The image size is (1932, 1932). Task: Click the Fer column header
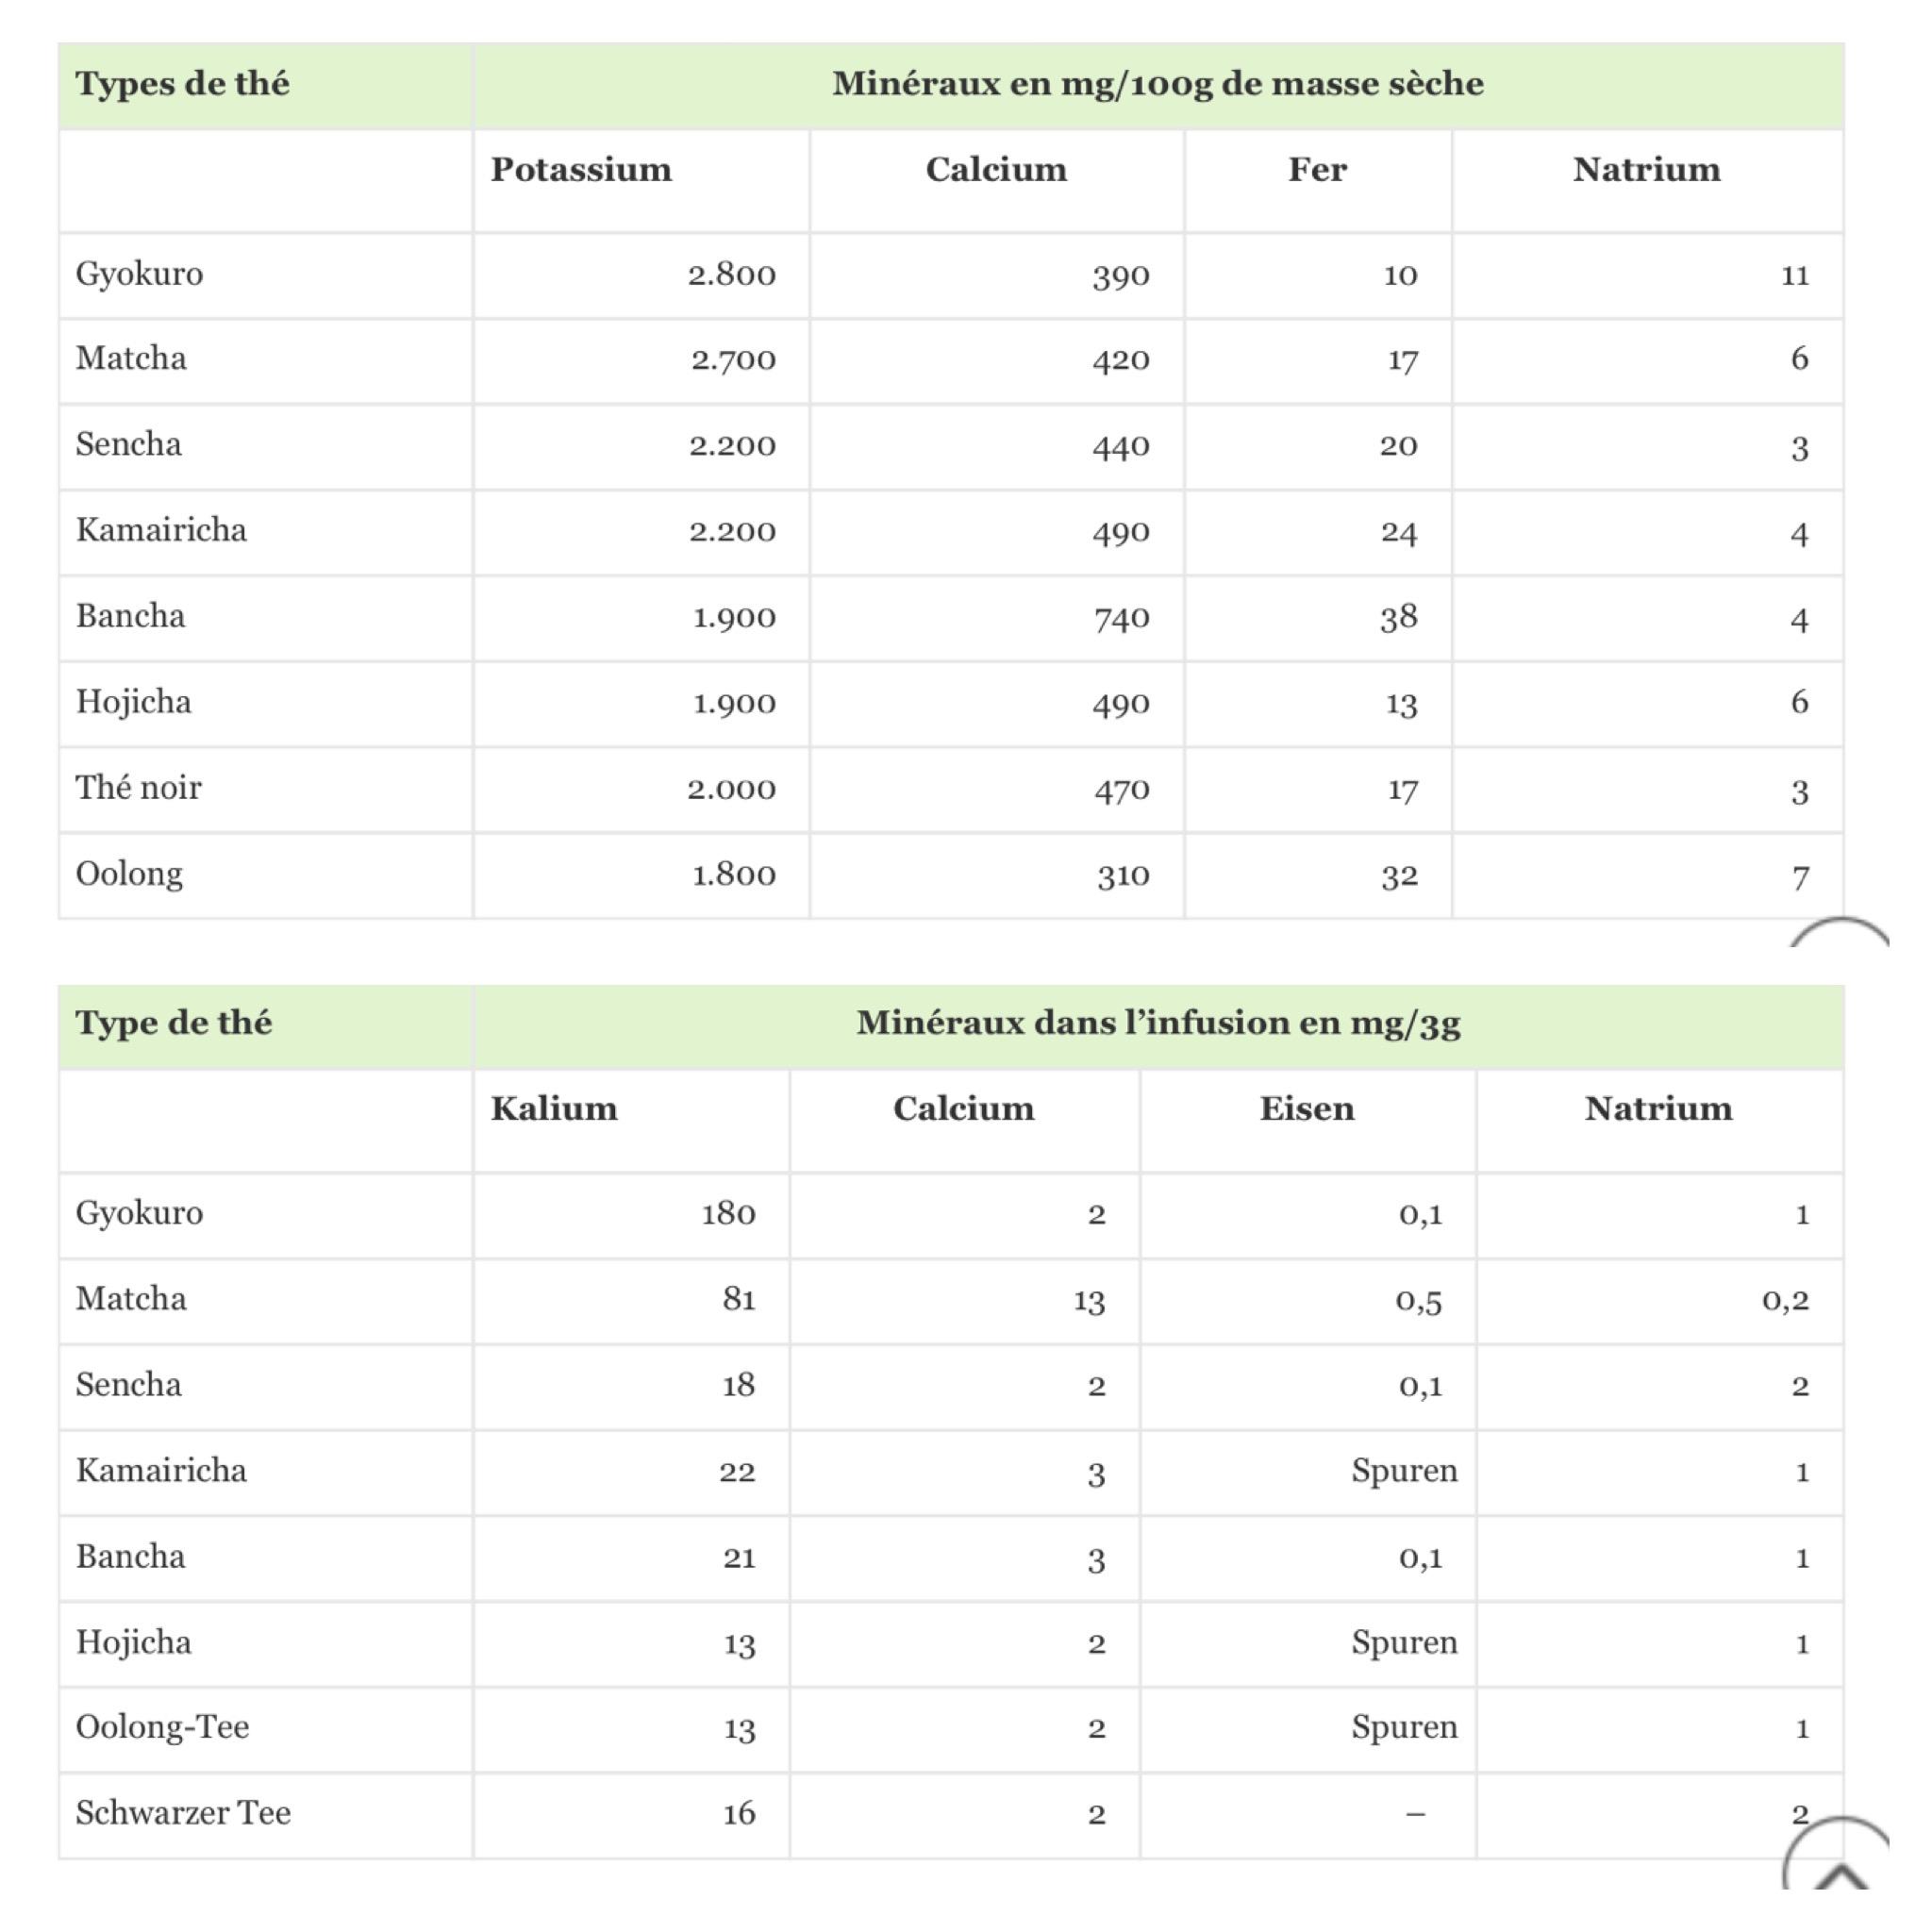(1317, 169)
